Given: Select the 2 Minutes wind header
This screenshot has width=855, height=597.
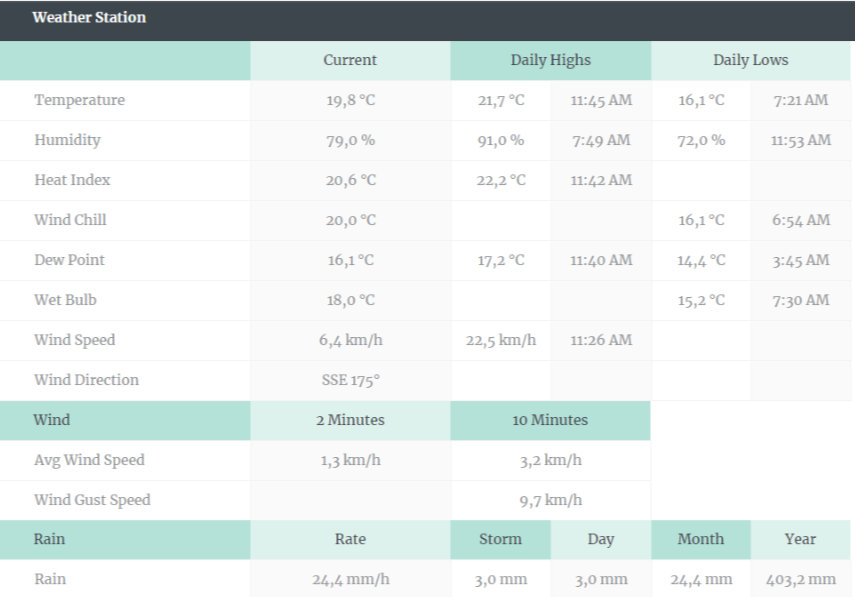Looking at the screenshot, I should point(350,420).
